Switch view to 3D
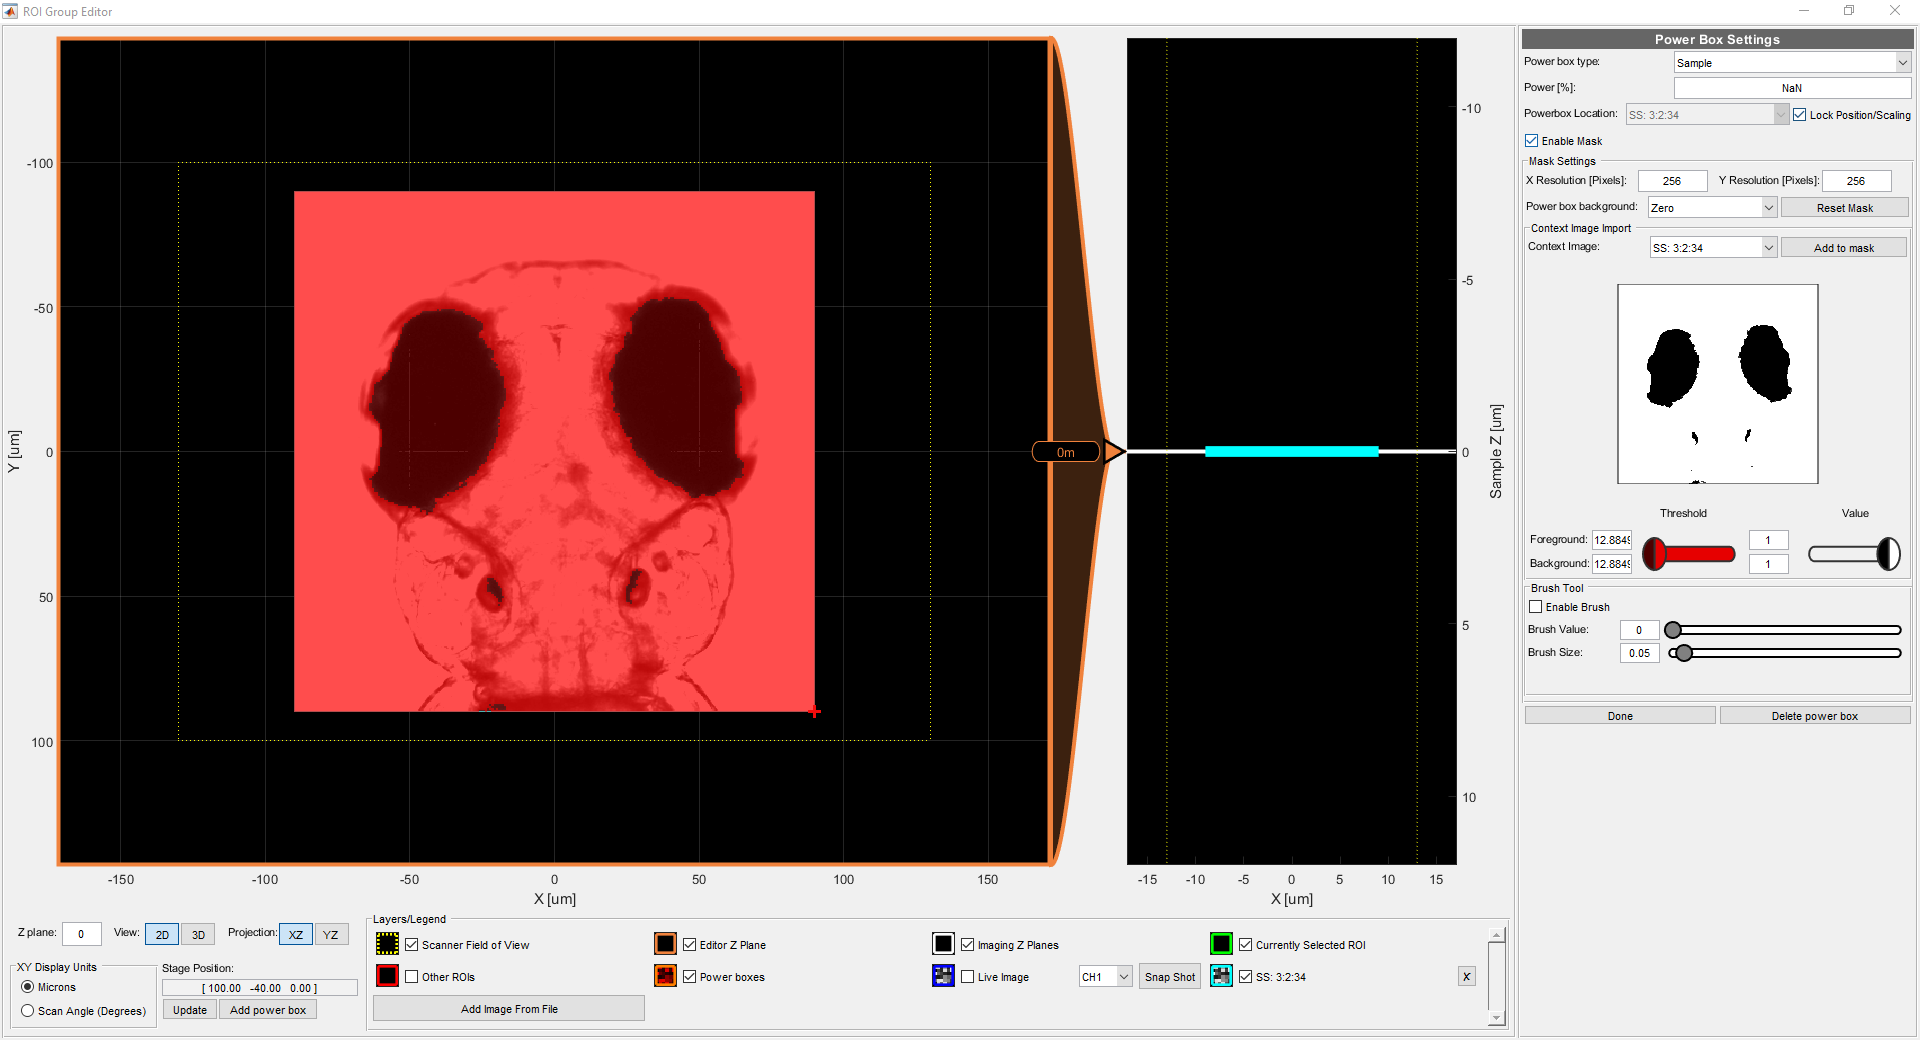 pyautogui.click(x=197, y=934)
